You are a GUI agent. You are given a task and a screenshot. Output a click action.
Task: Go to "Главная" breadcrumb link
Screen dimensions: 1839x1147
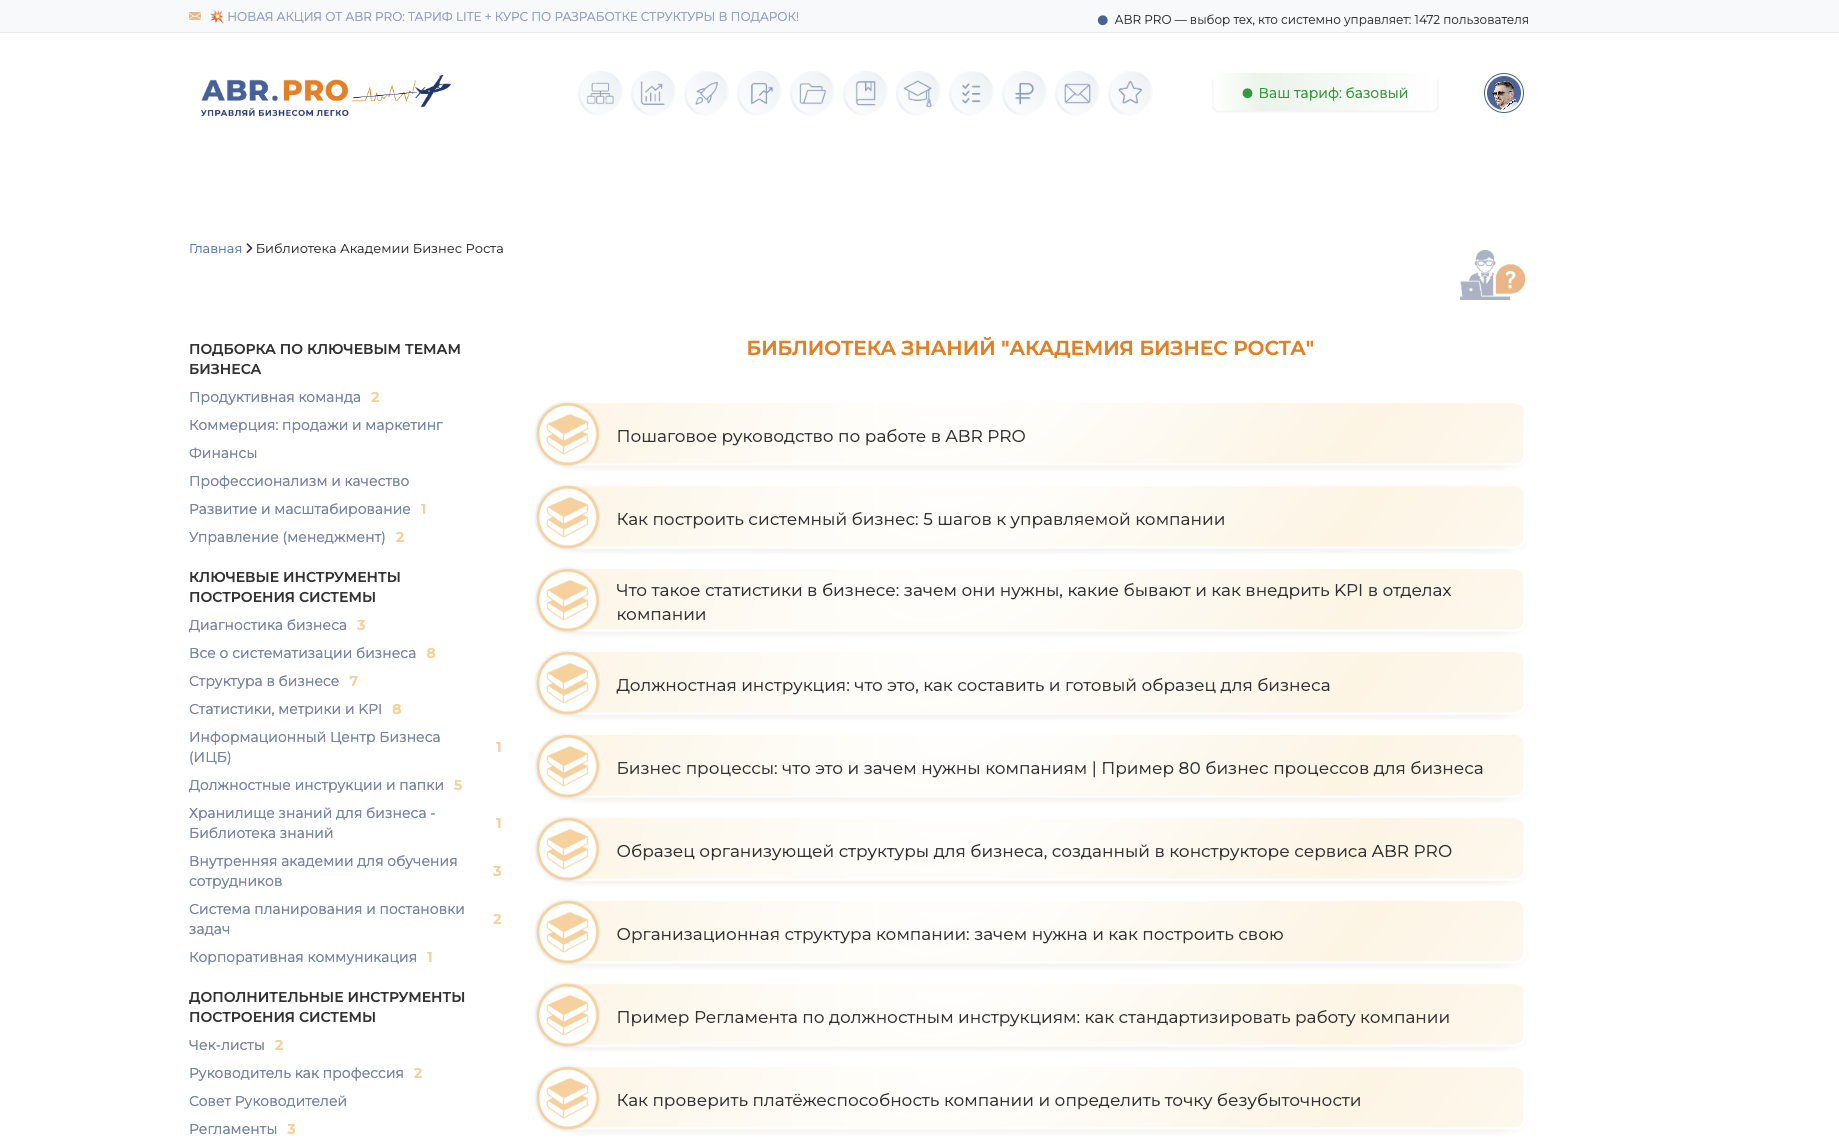(215, 249)
